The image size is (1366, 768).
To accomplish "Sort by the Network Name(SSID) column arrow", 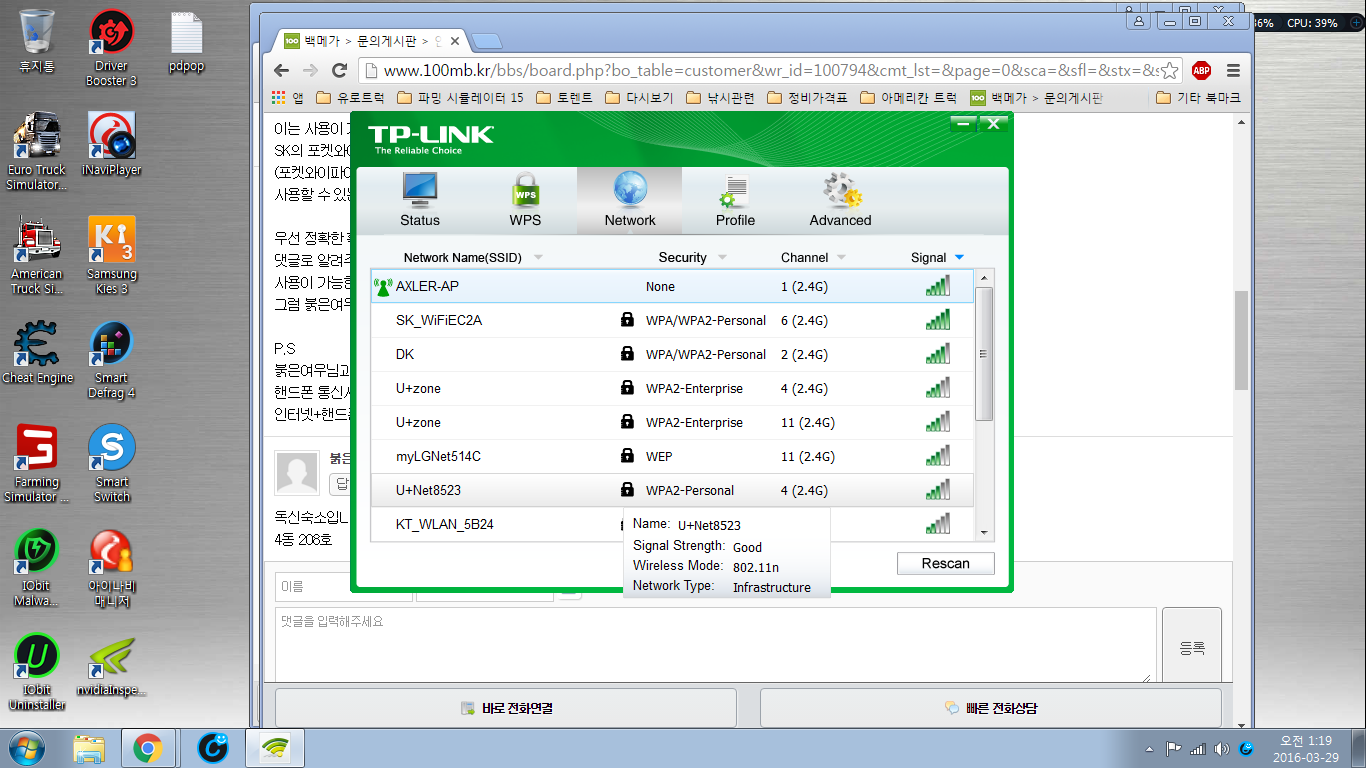I will [538, 258].
